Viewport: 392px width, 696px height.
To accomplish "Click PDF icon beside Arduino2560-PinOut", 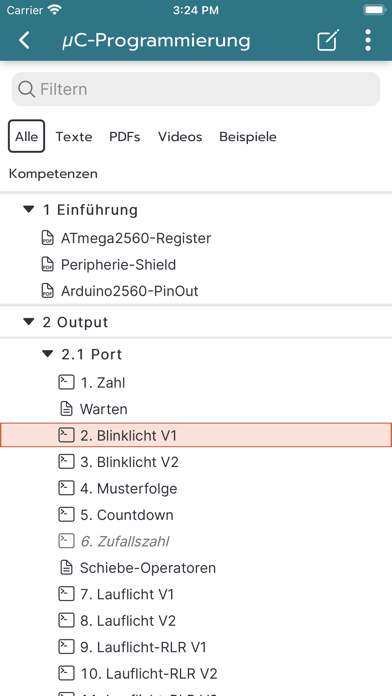I will pos(48,291).
